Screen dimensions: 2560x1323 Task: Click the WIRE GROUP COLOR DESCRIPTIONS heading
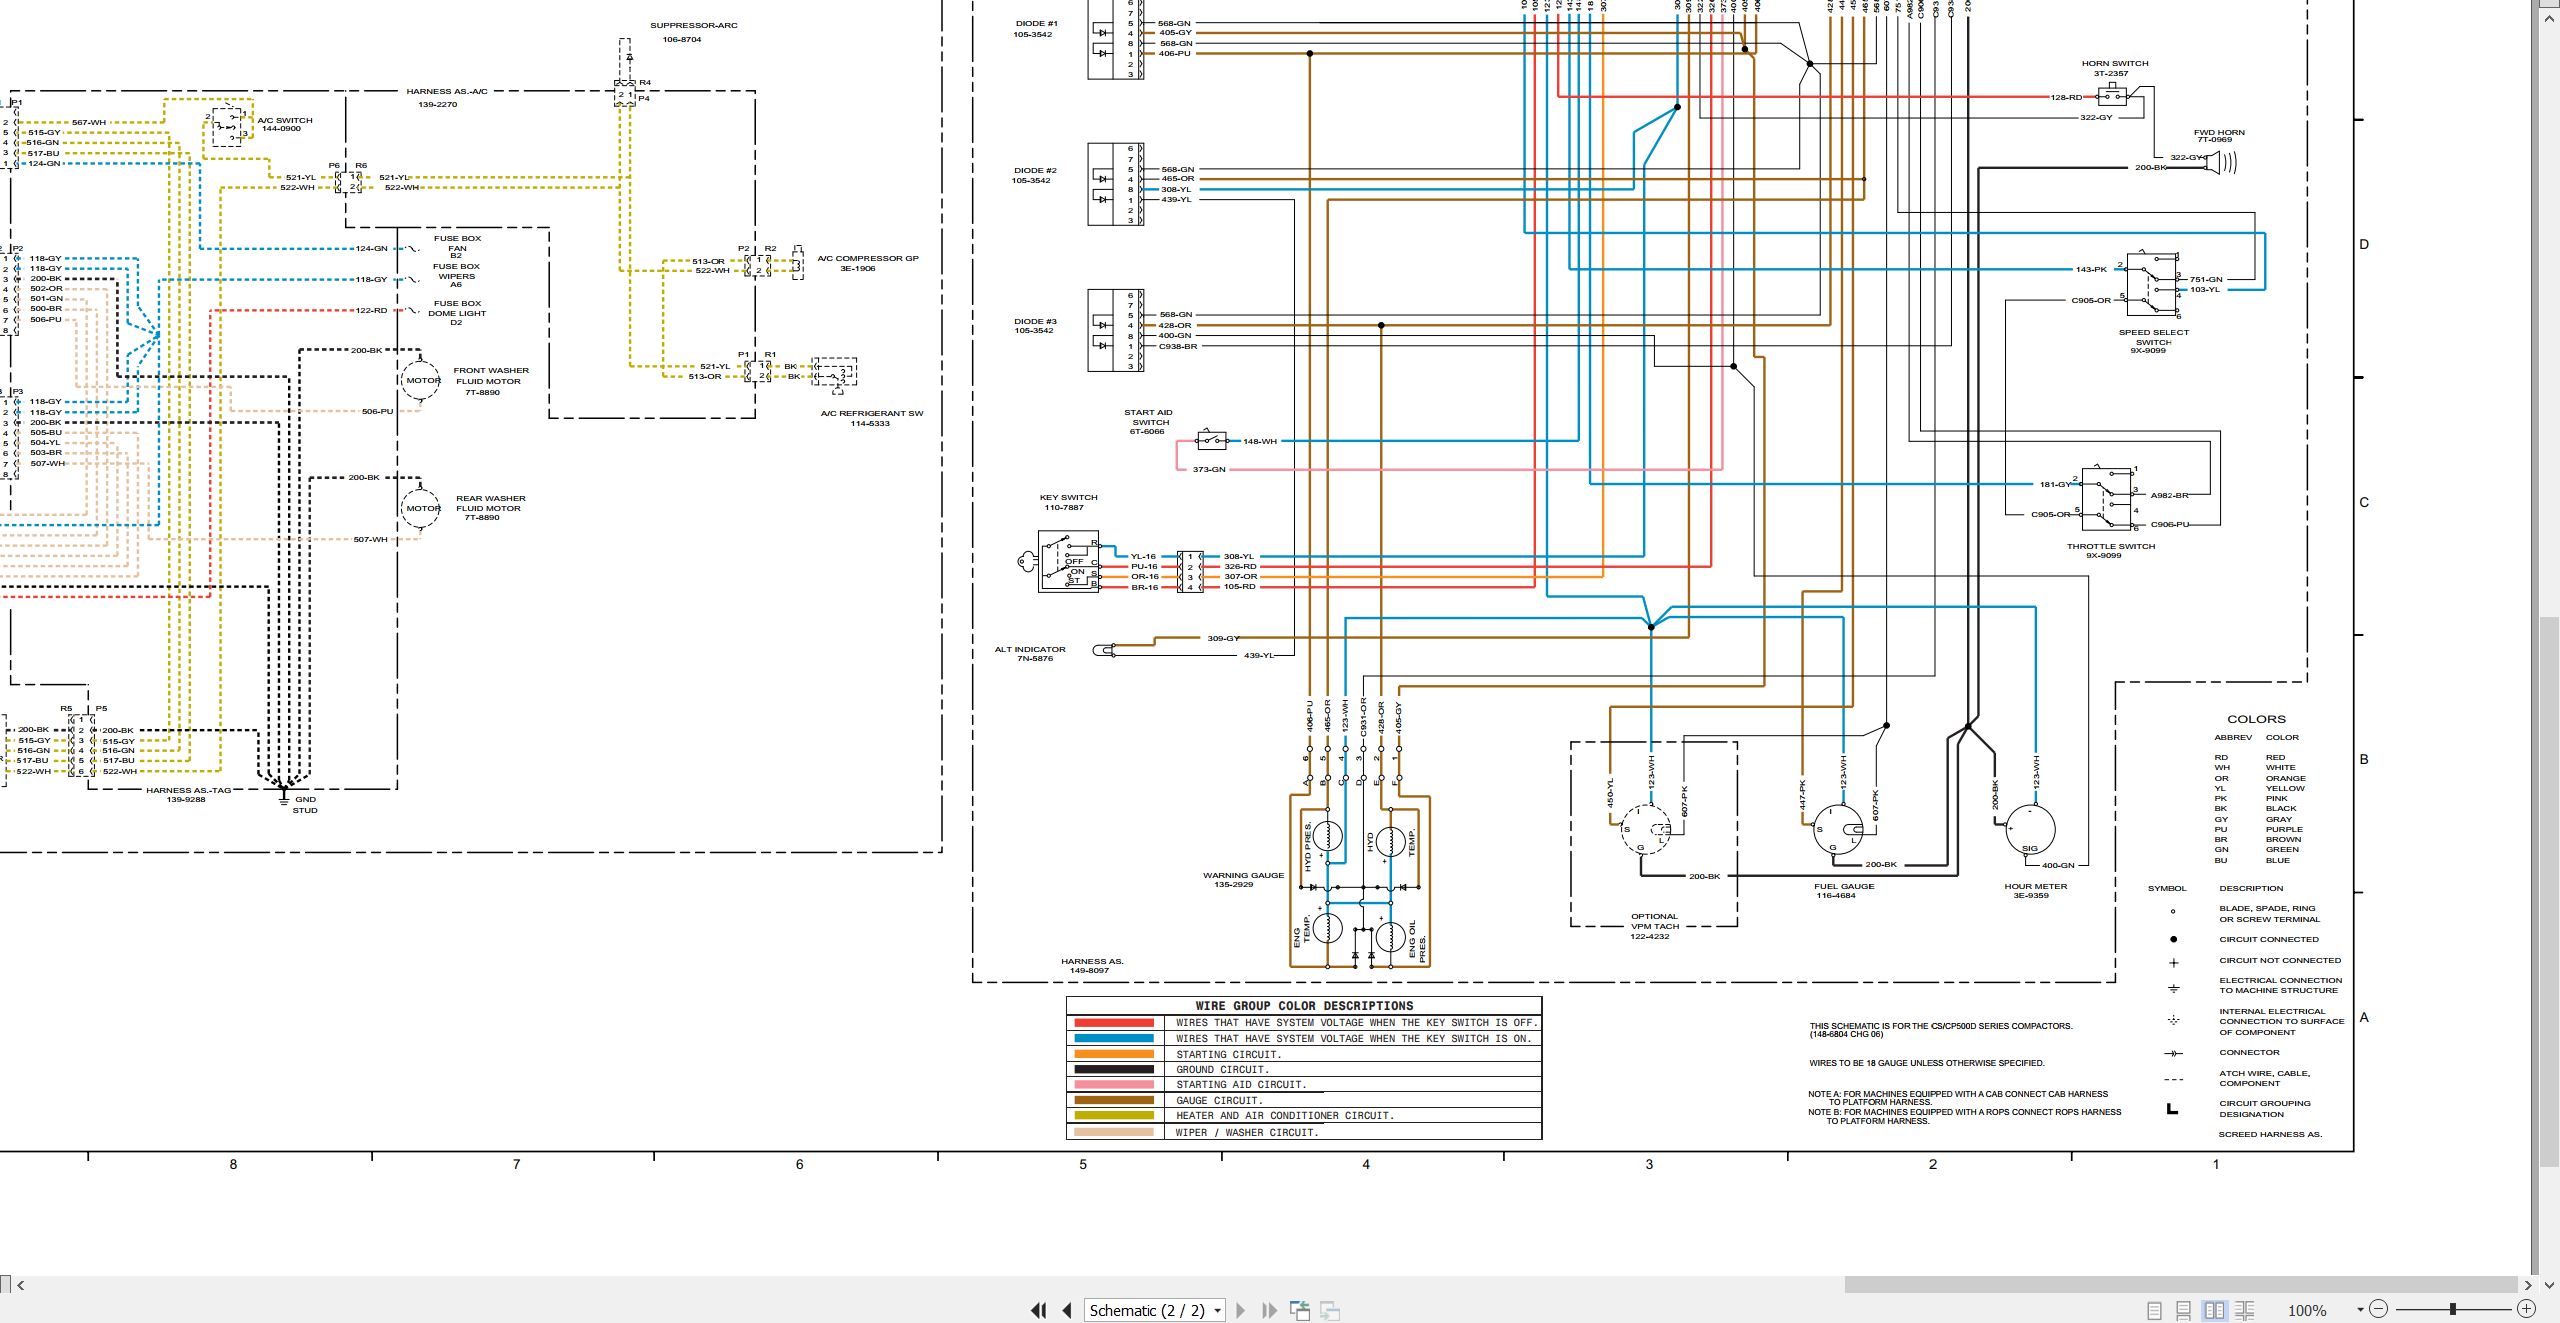[x=1304, y=1006]
